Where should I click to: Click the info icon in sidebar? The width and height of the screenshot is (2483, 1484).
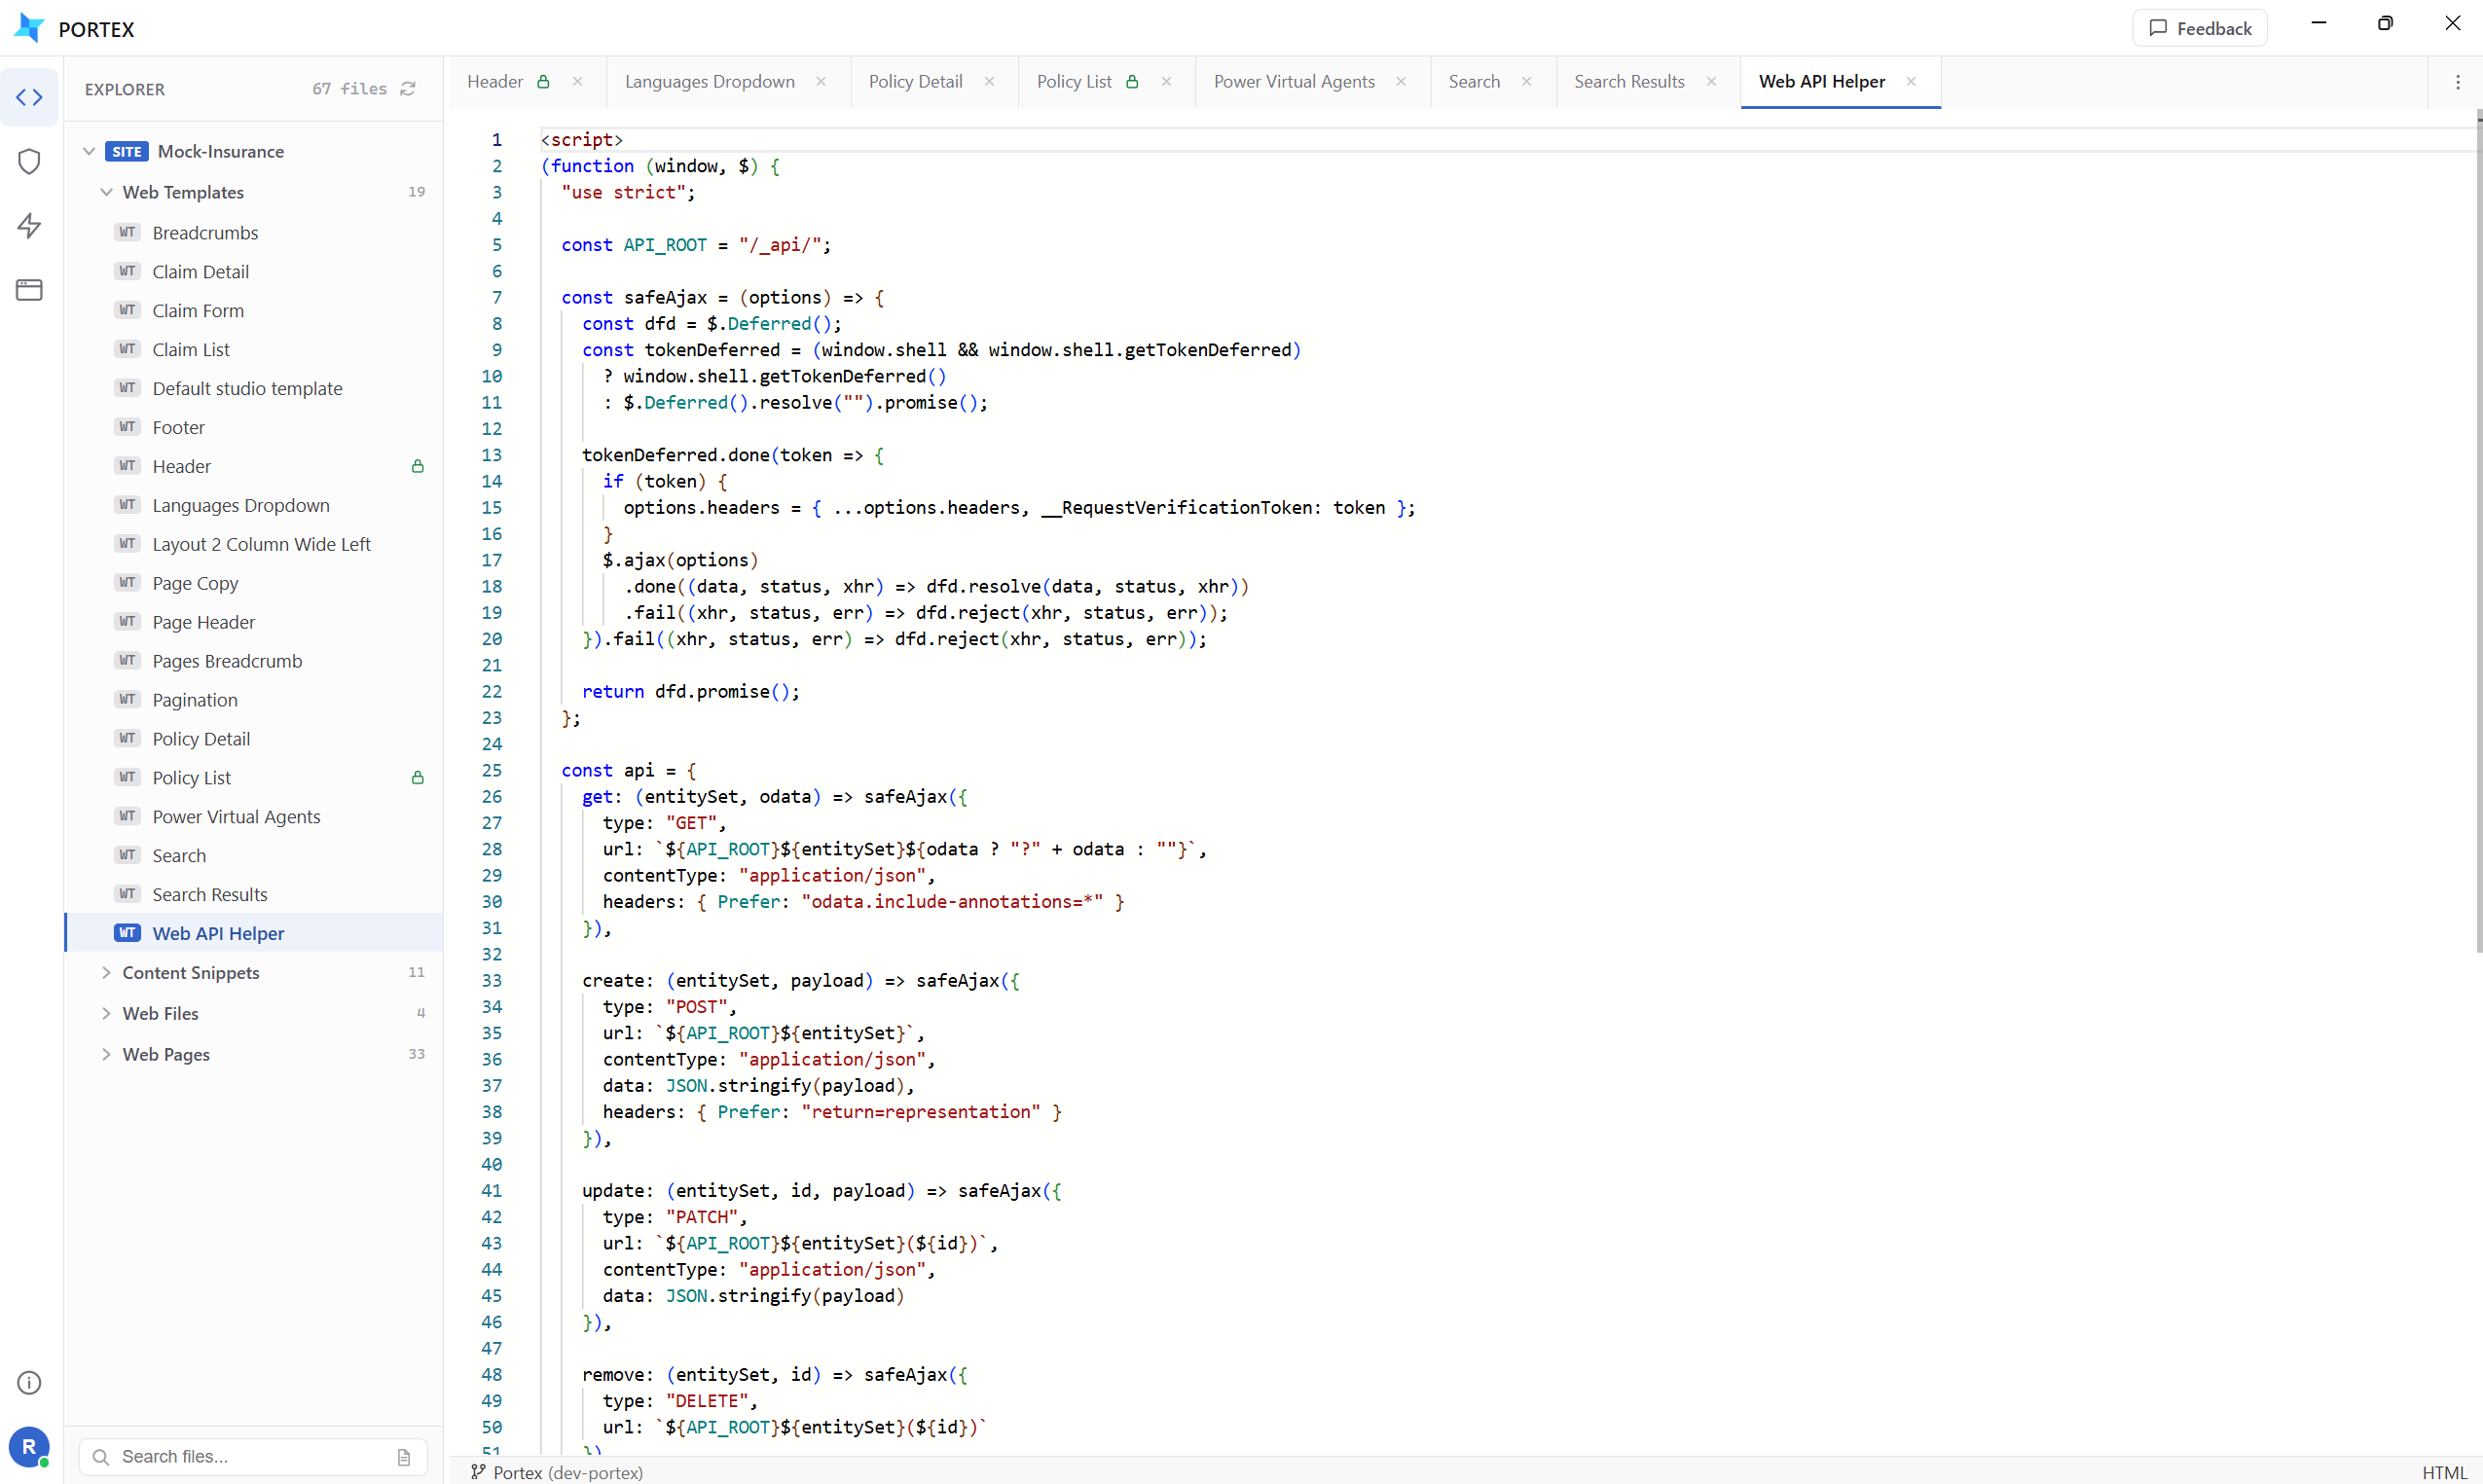(29, 1382)
